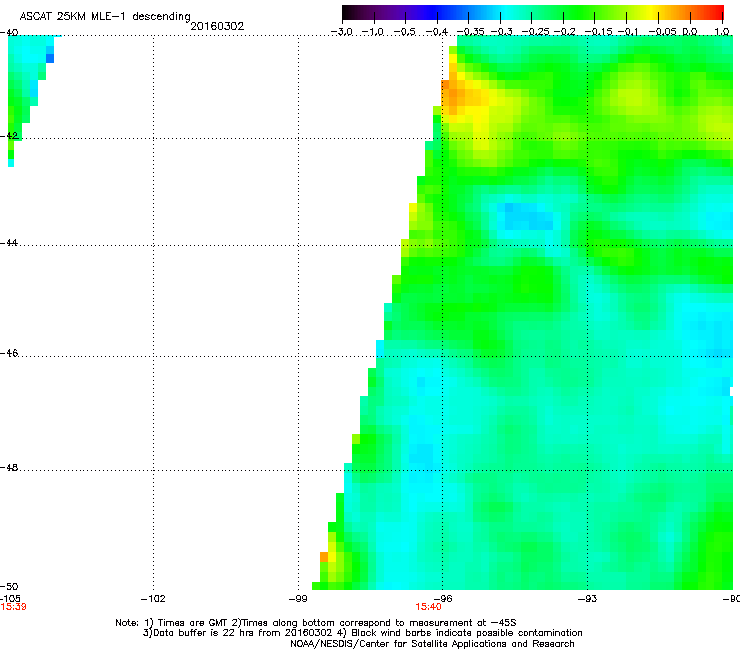Click the -99 longitude axis label
The image size is (740, 650).
click(x=298, y=599)
